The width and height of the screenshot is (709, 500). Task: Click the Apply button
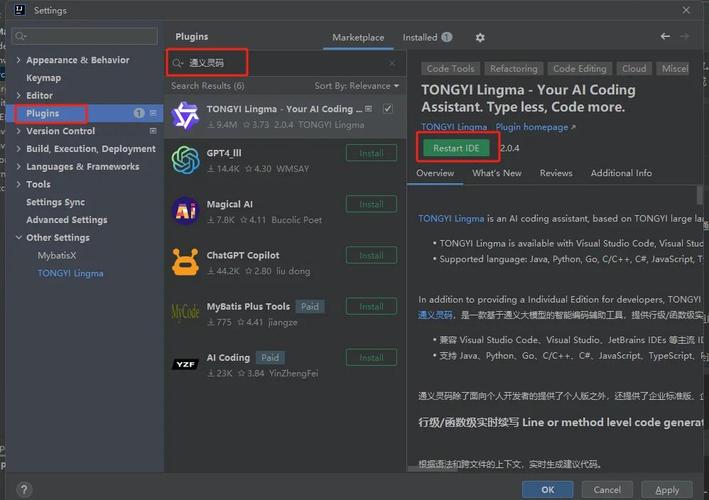(x=667, y=490)
